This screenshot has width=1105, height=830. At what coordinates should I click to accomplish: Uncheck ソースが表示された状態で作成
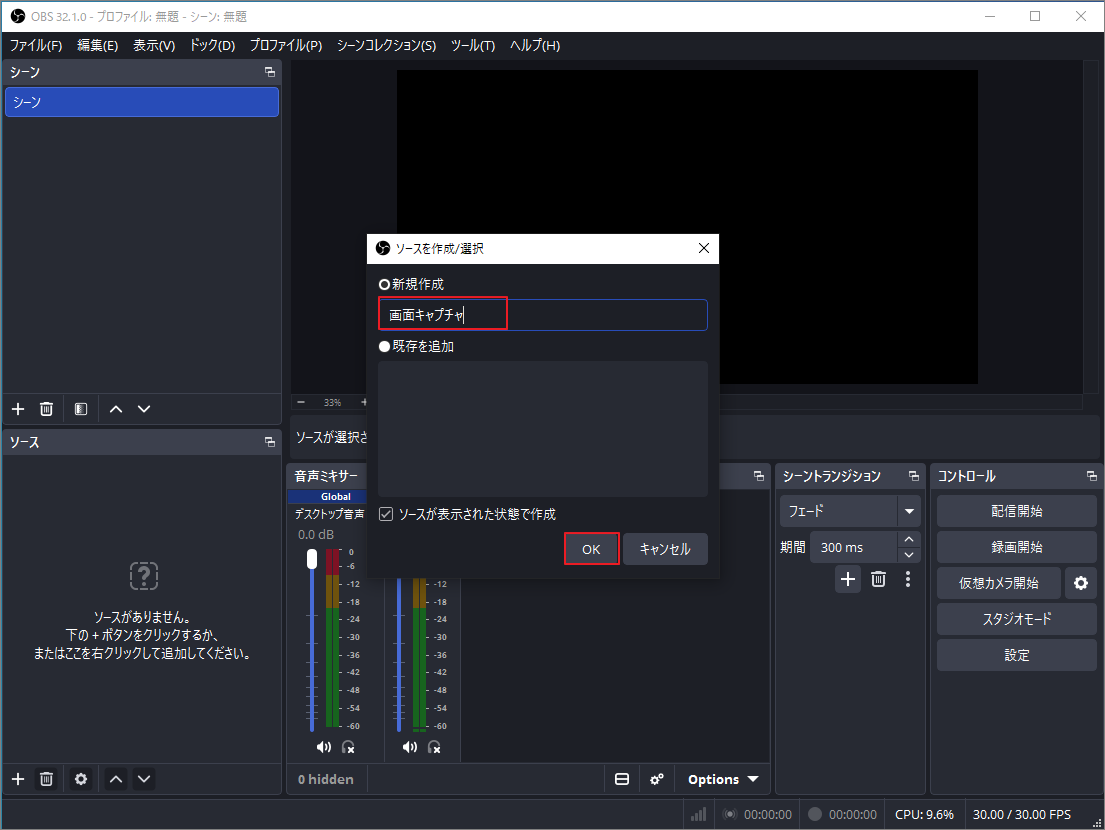click(385, 513)
